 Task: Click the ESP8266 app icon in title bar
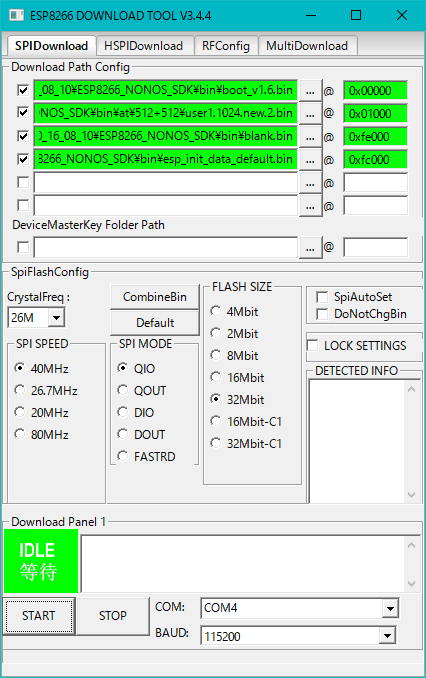pos(16,15)
